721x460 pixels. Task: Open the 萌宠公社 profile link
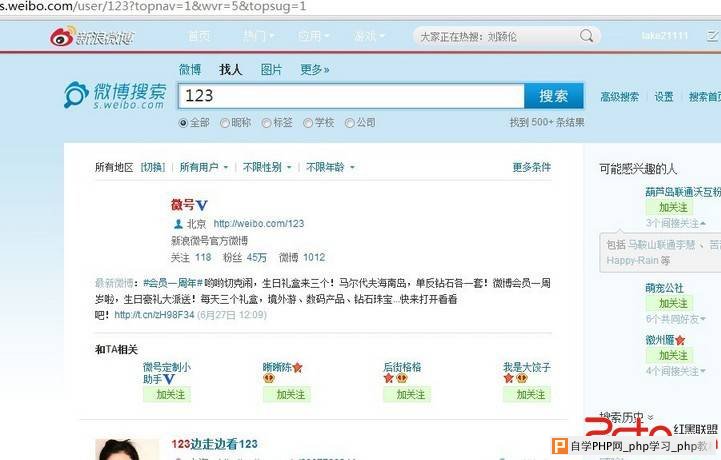[664, 288]
